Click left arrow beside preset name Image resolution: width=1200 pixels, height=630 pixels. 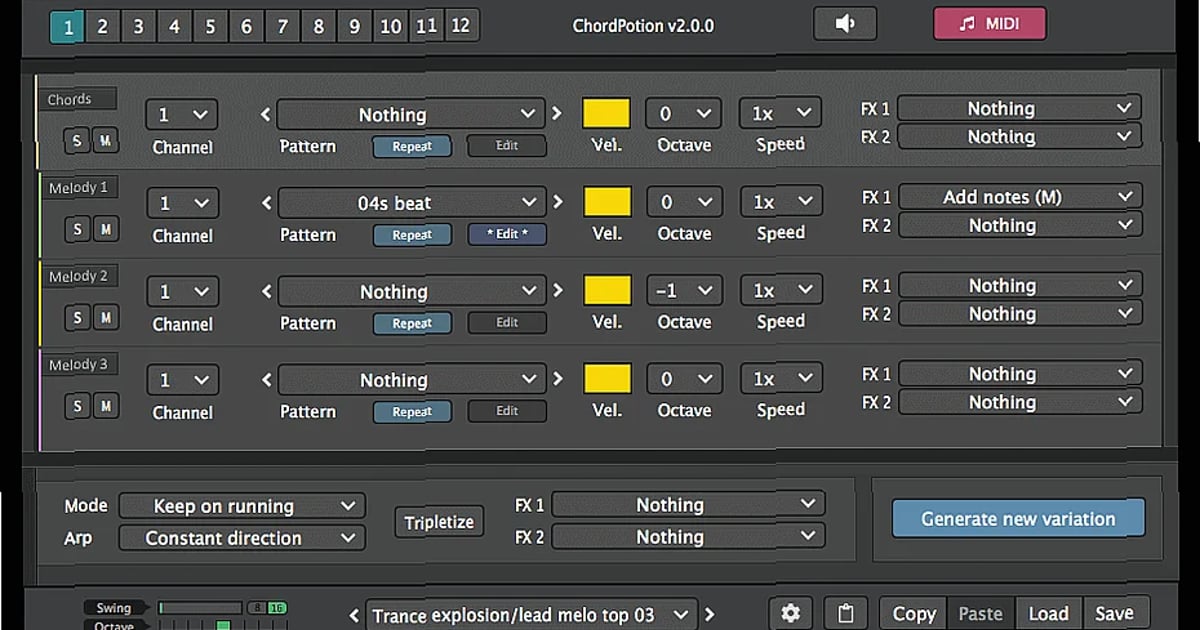(352, 616)
